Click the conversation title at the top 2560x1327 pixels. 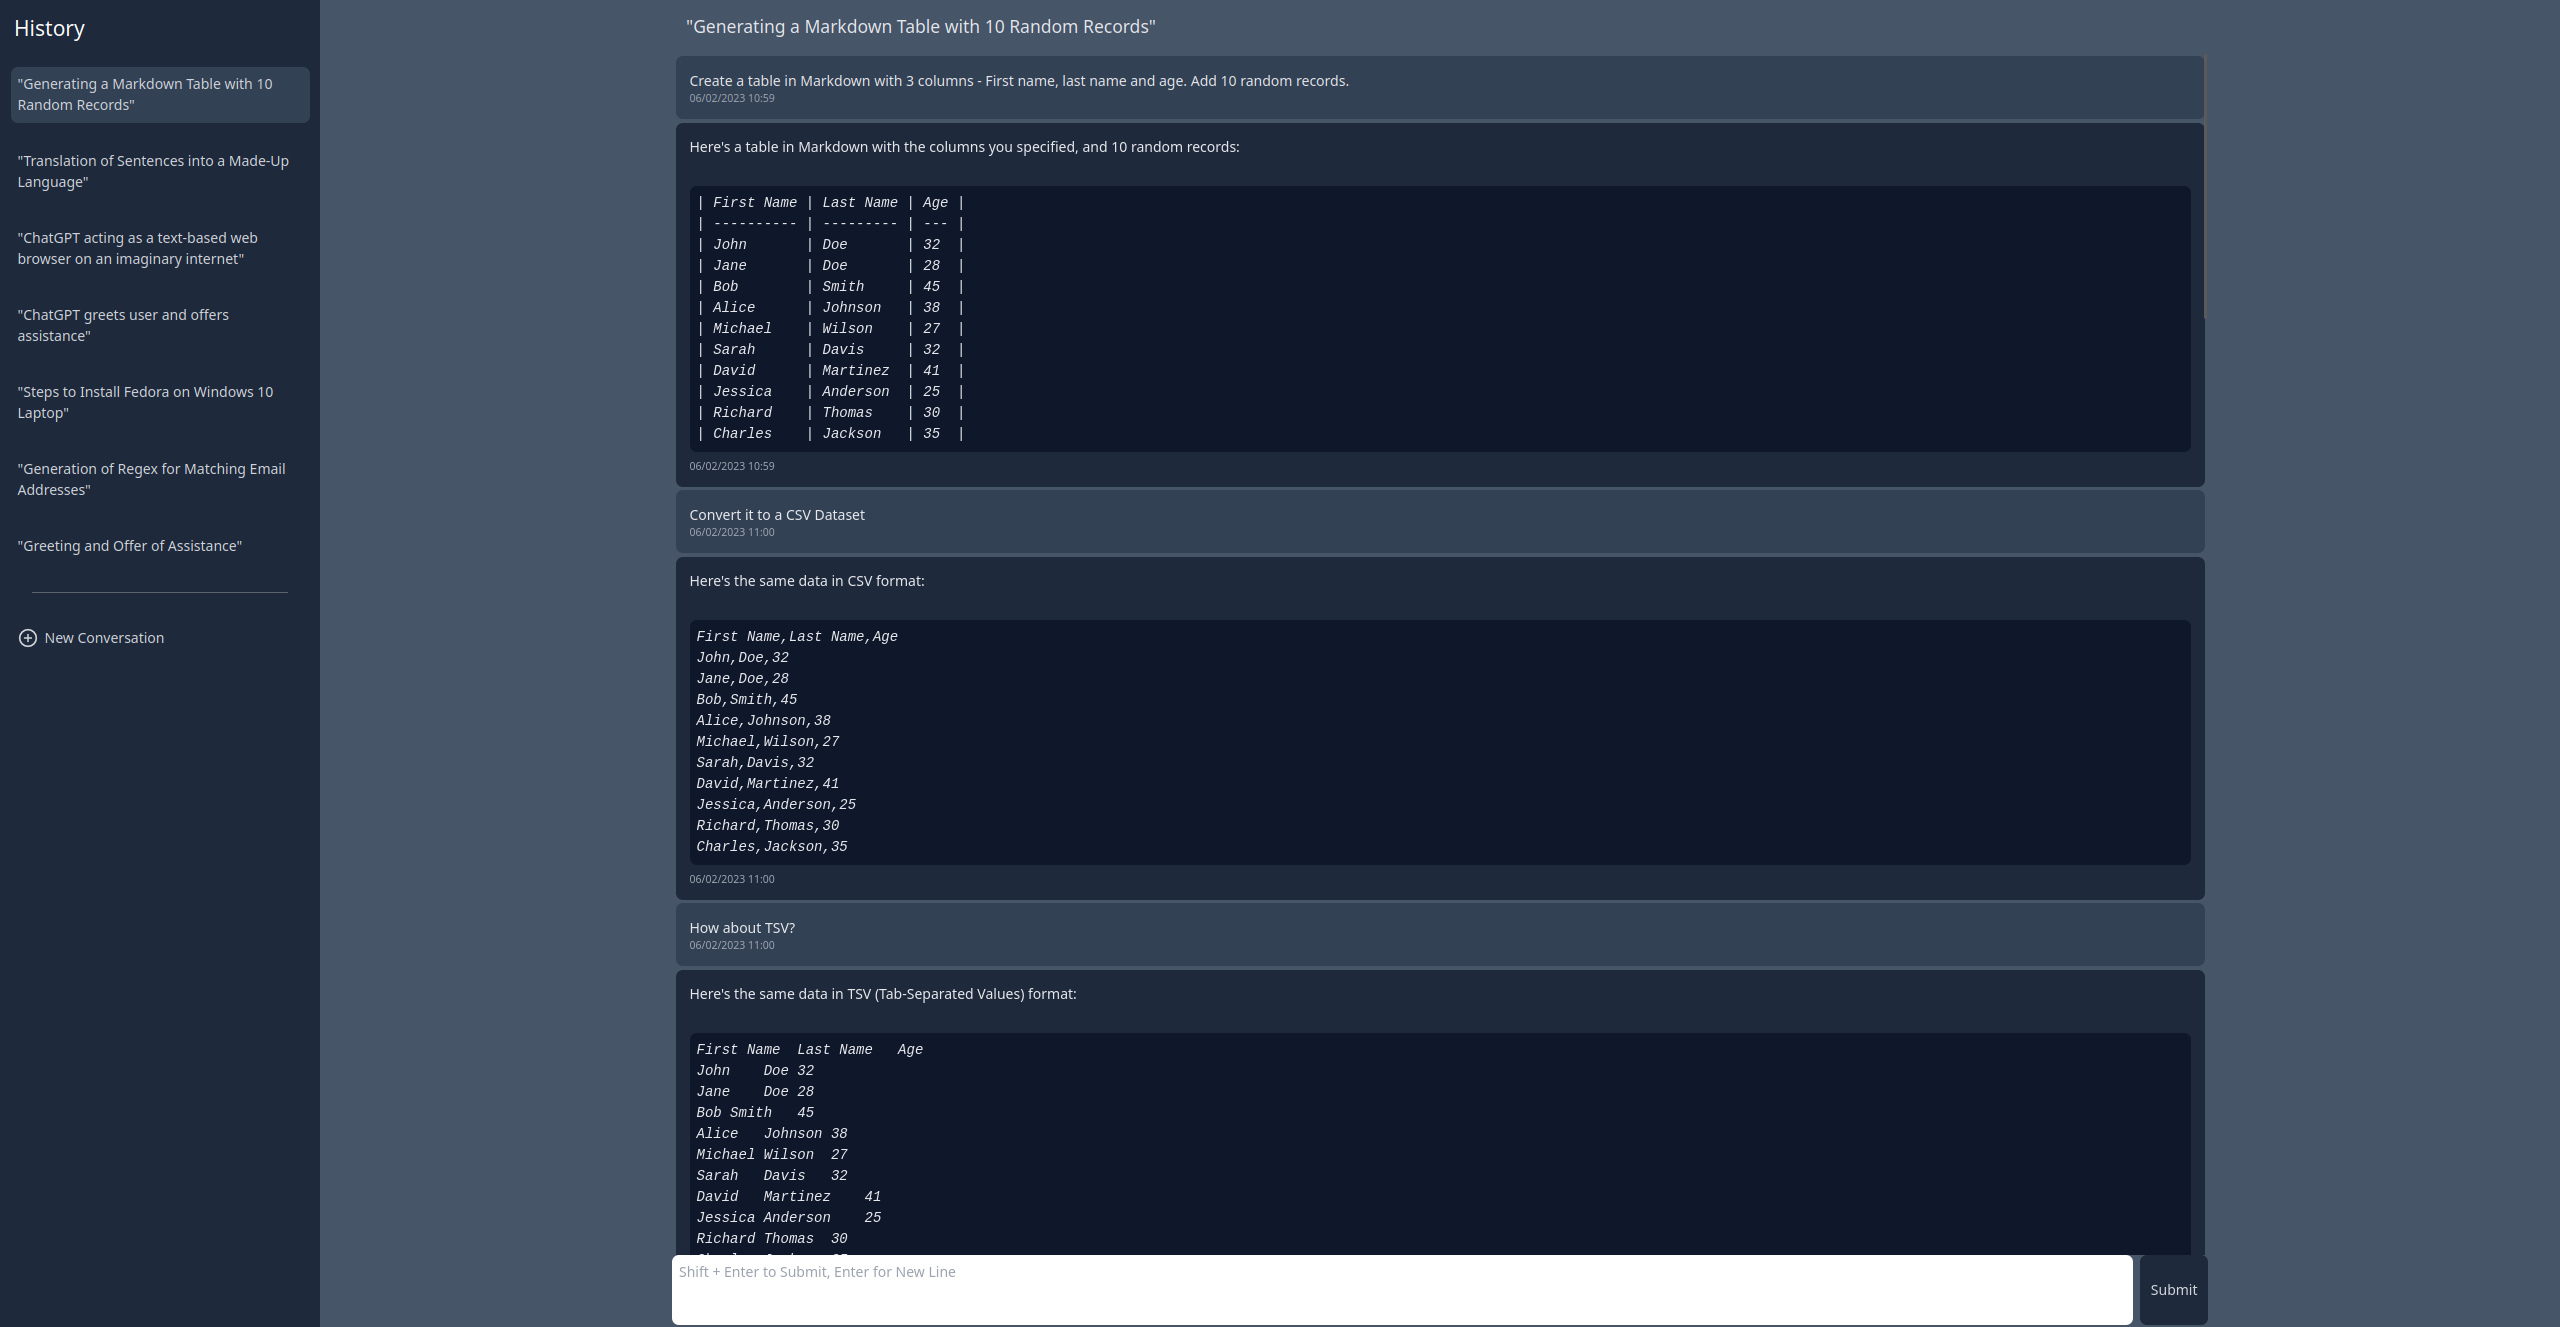[920, 27]
